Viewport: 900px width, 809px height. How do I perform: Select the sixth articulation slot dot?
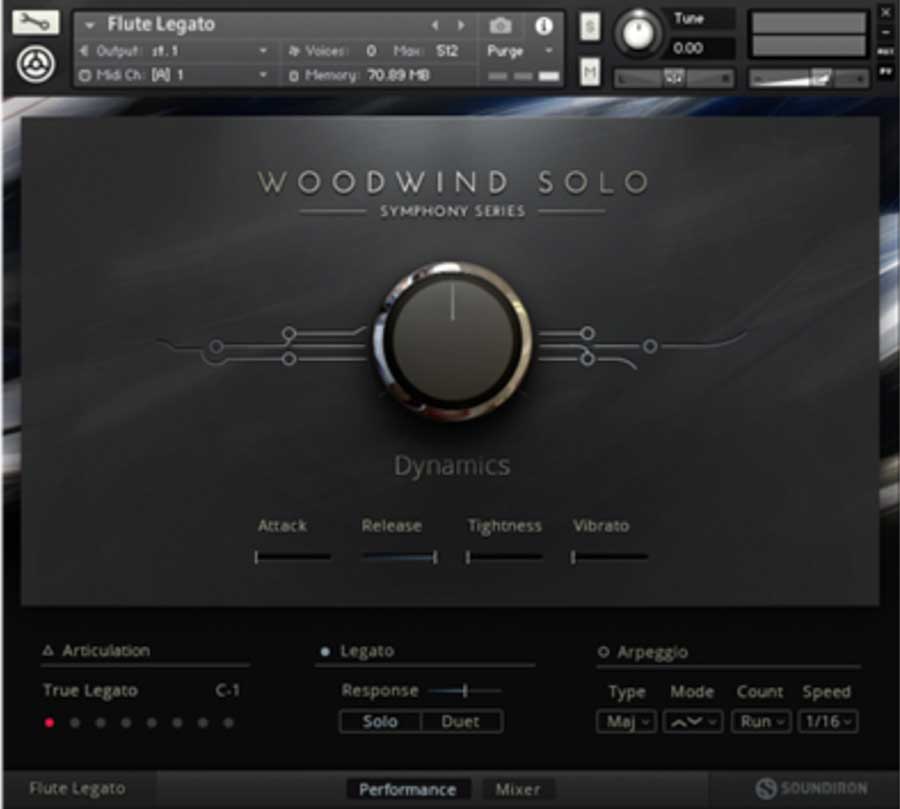coord(177,723)
